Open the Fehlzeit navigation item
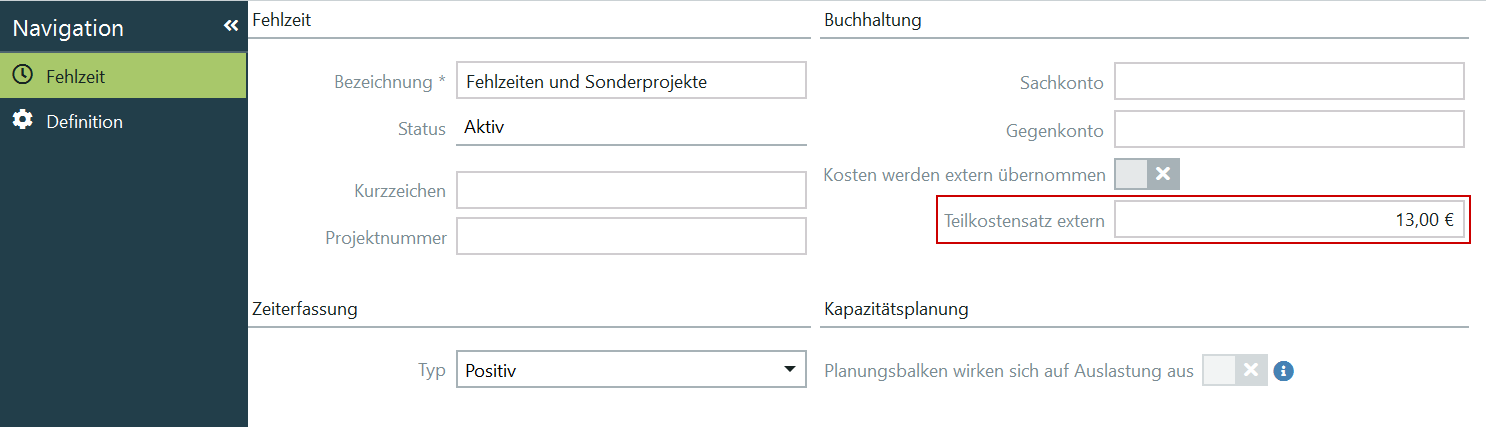 pyautogui.click(x=76, y=76)
